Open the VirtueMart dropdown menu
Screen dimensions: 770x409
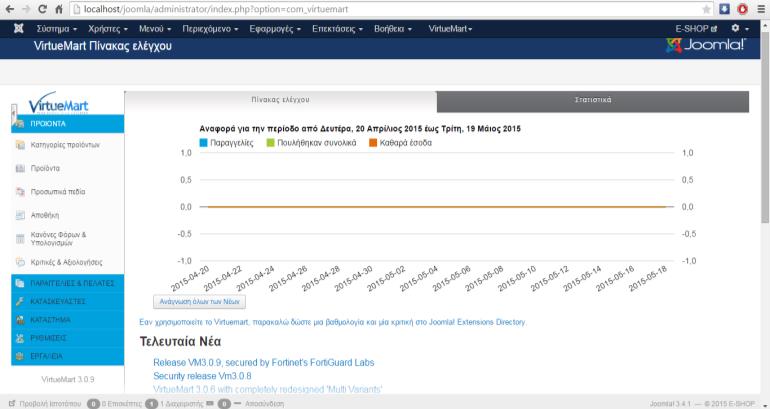tap(450, 28)
